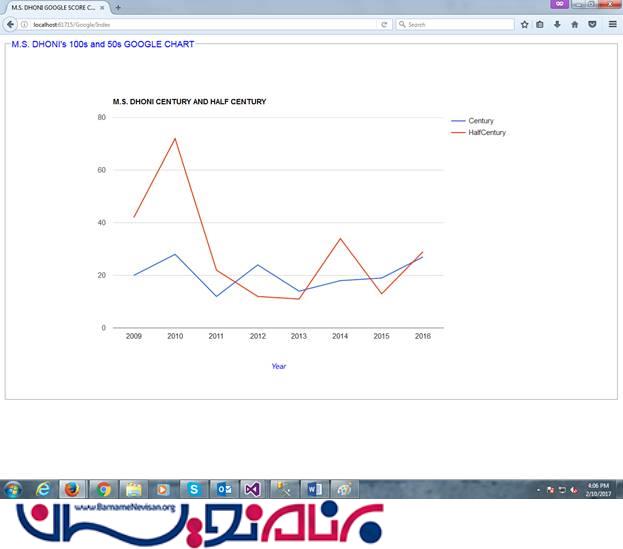
Task: Go back using the browser back arrow
Action: pos(10,24)
